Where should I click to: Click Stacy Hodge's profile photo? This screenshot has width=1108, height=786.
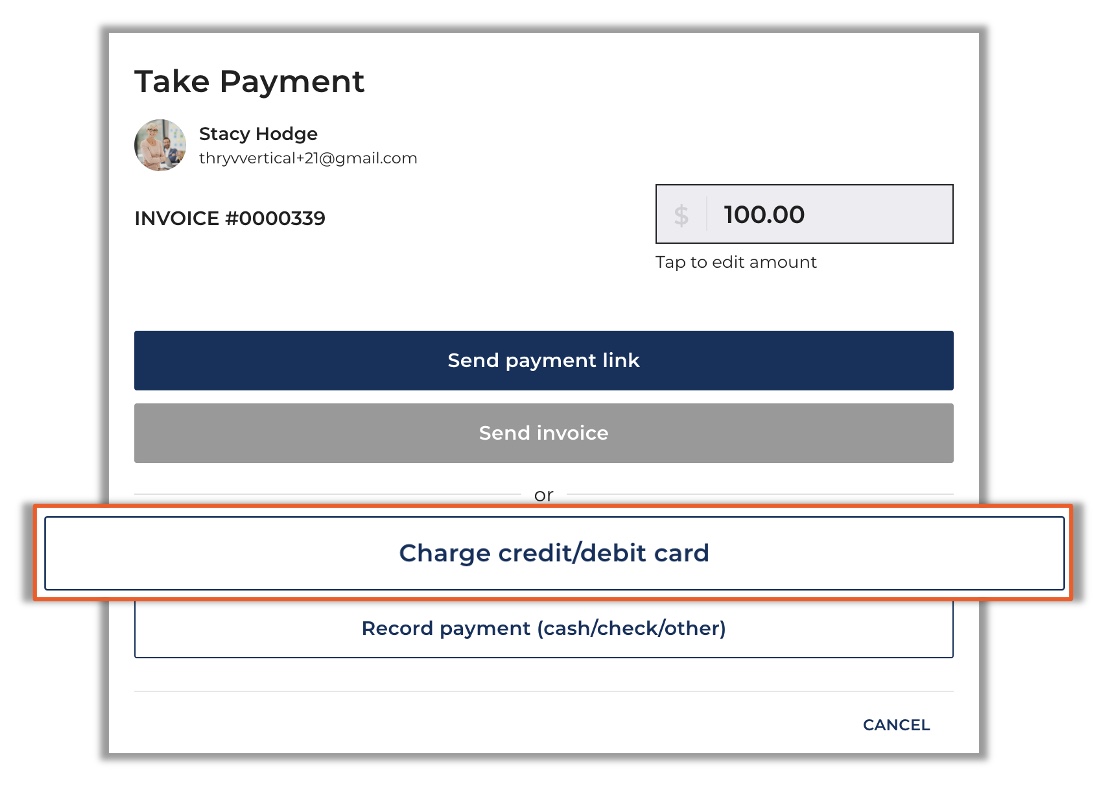click(160, 145)
